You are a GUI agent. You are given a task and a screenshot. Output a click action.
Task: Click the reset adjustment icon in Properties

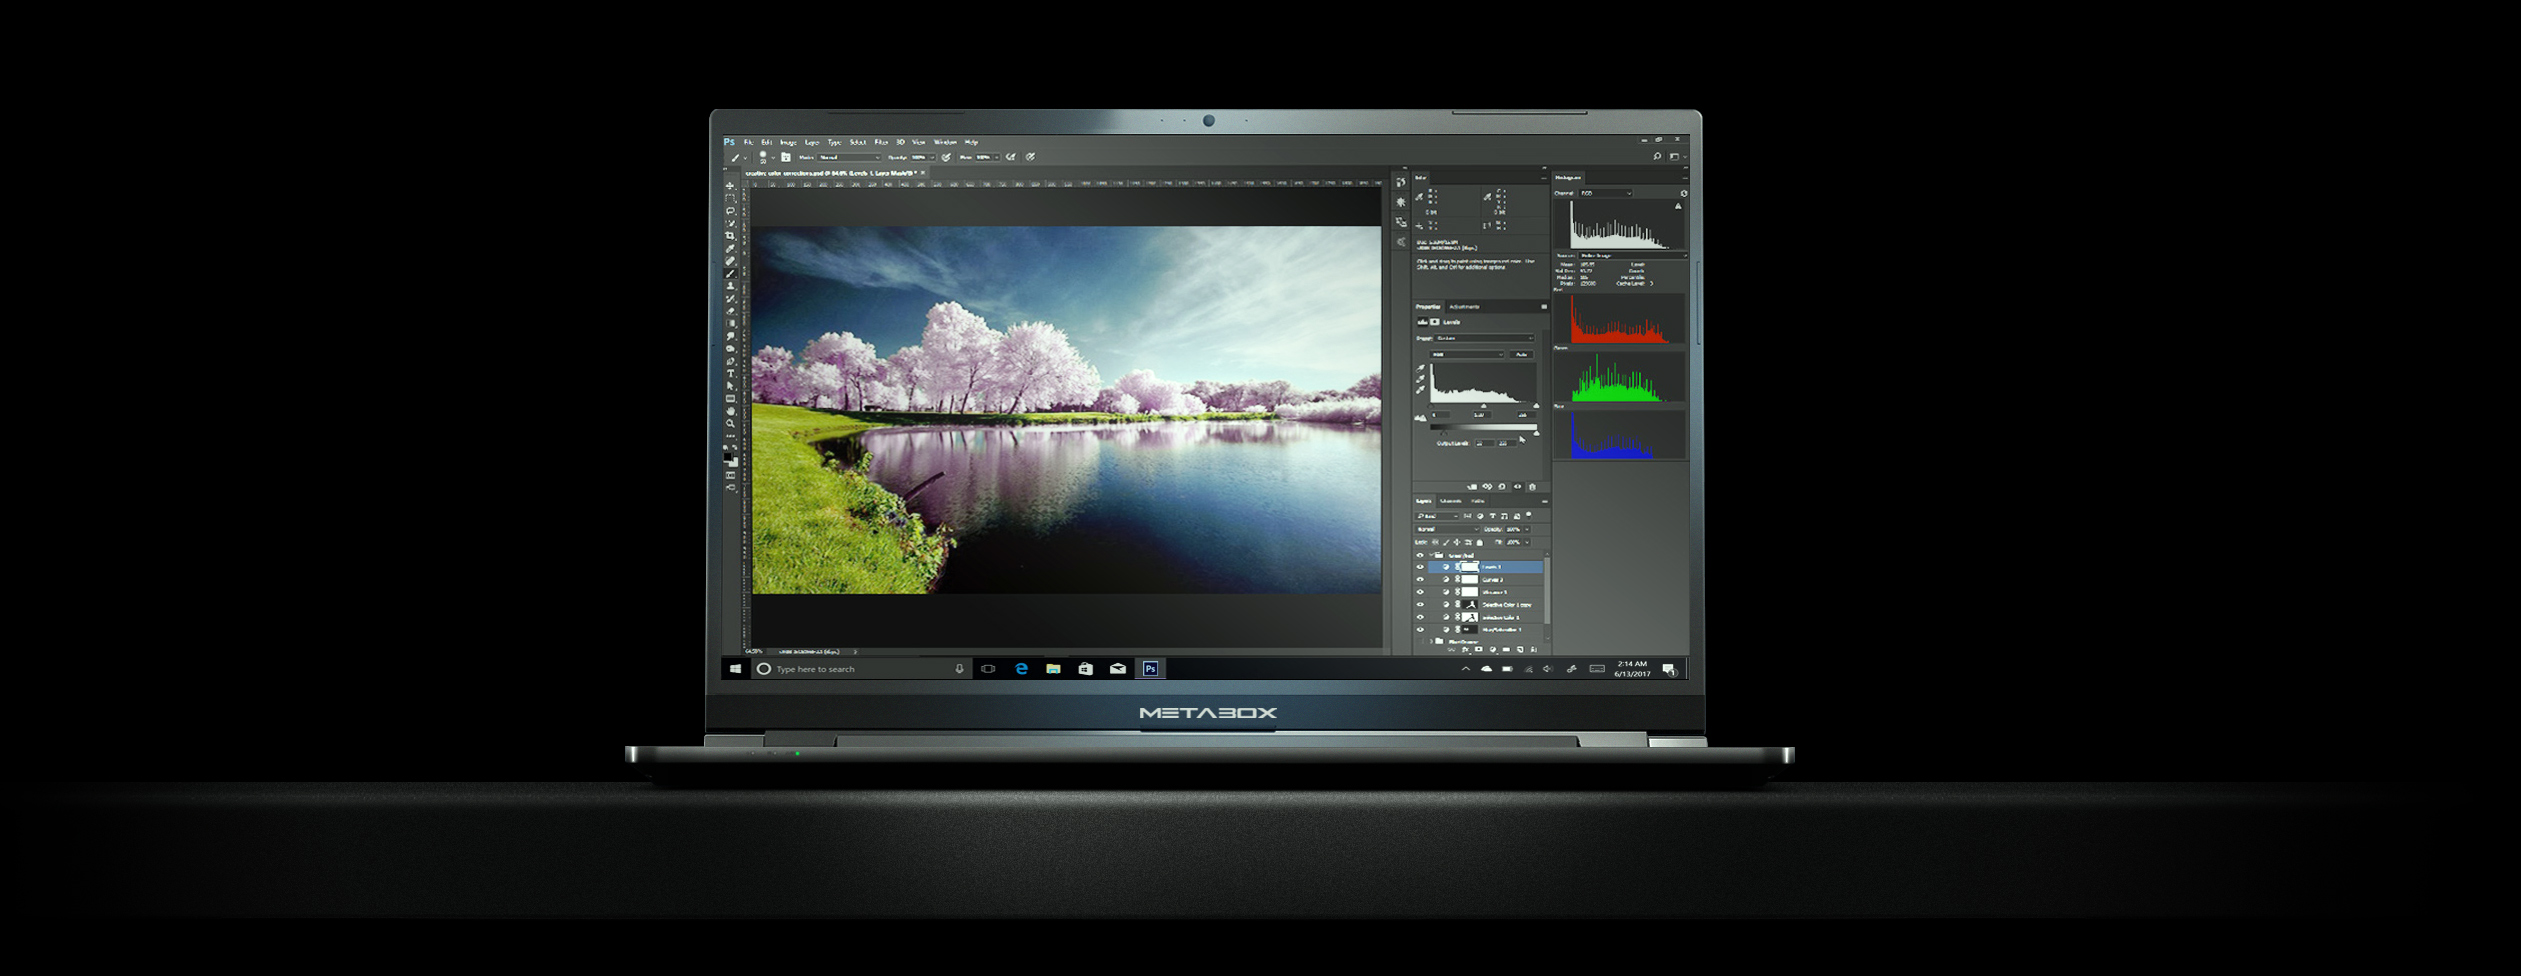1502,487
